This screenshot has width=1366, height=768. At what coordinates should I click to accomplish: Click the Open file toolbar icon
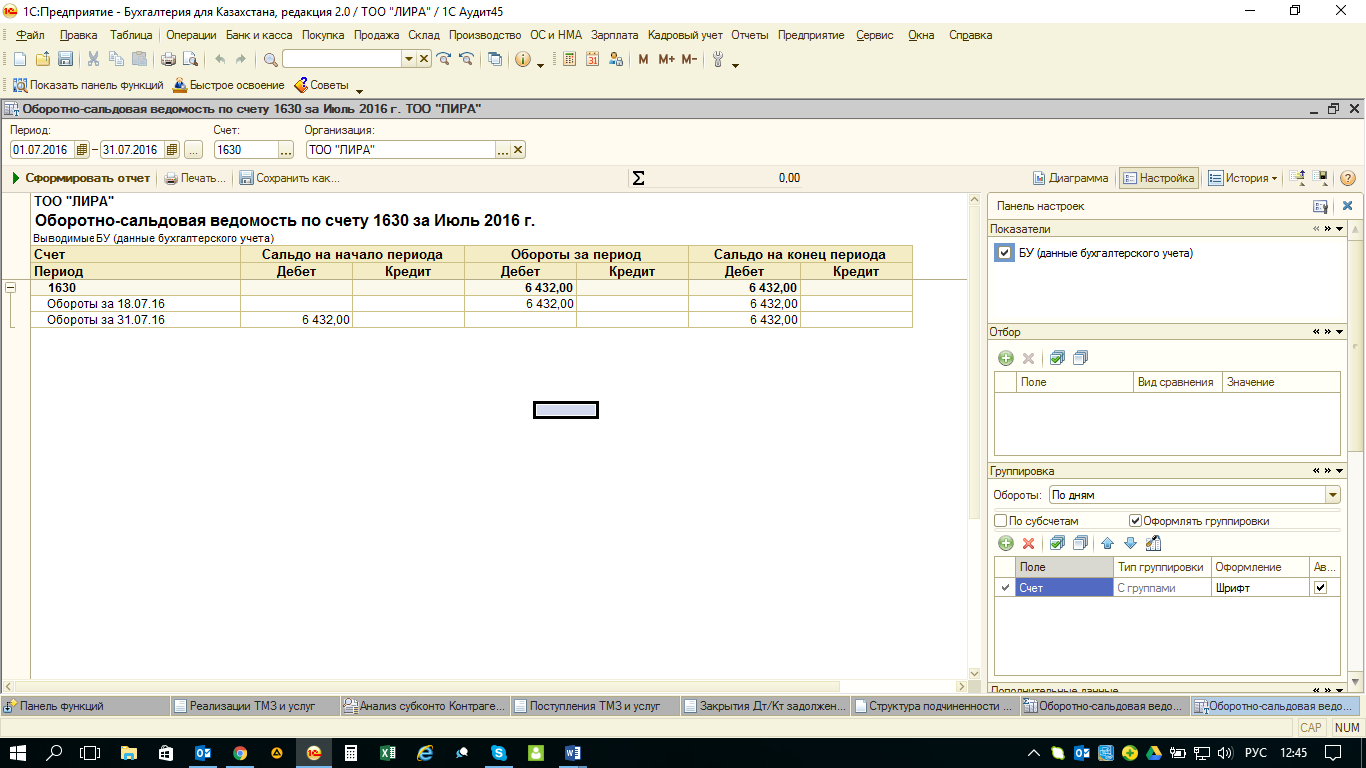coord(42,60)
